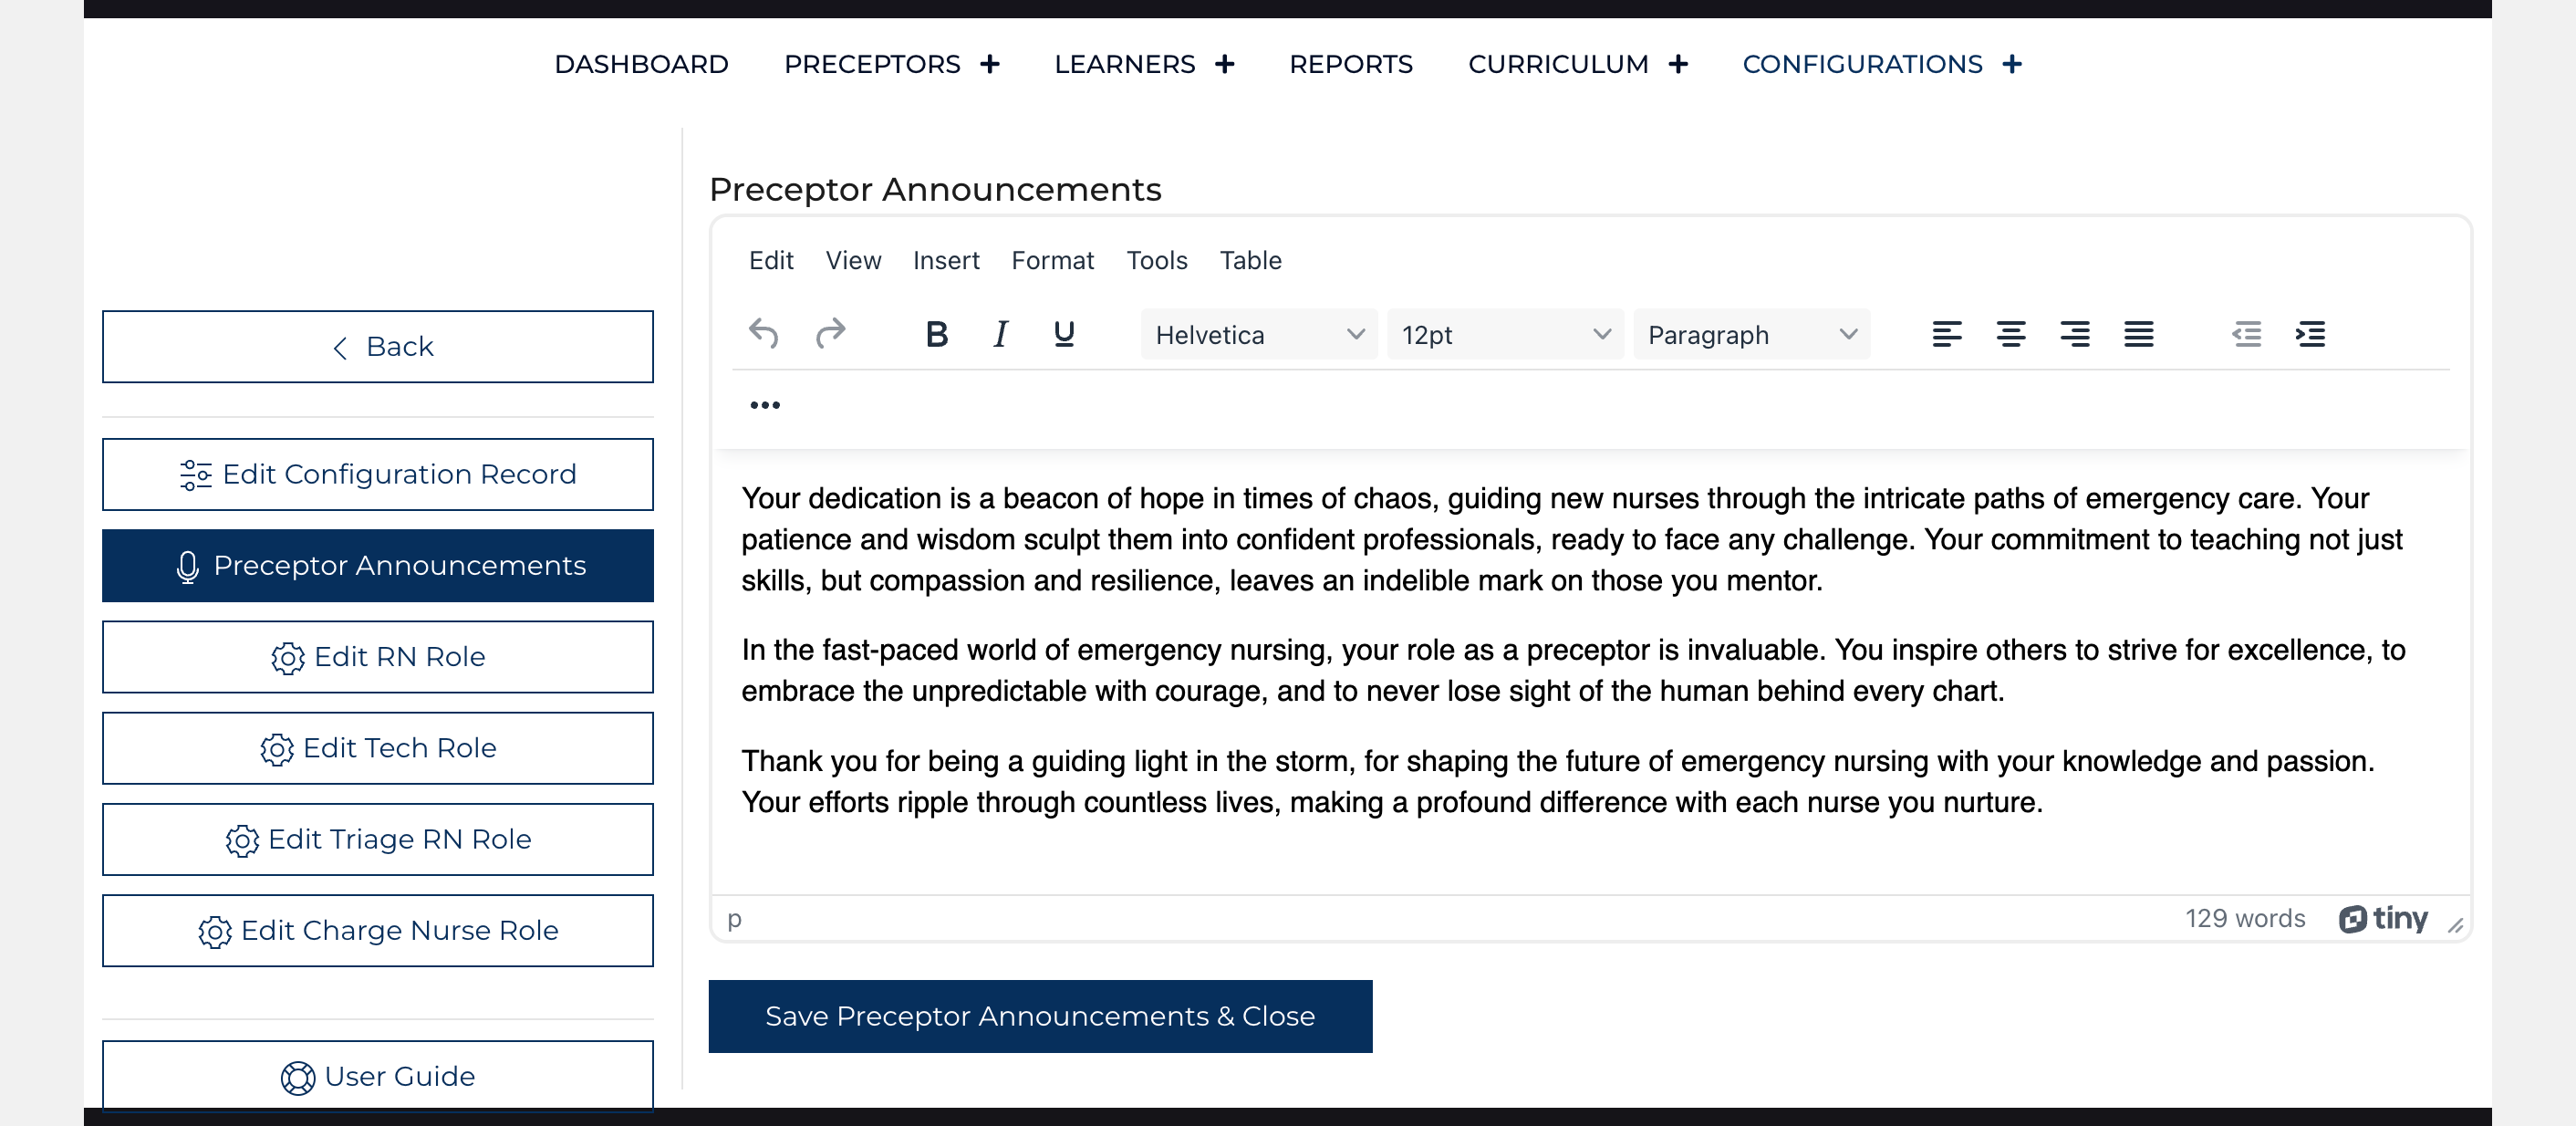
Task: Open the Helvetica font family dropdown
Action: pos(1258,335)
